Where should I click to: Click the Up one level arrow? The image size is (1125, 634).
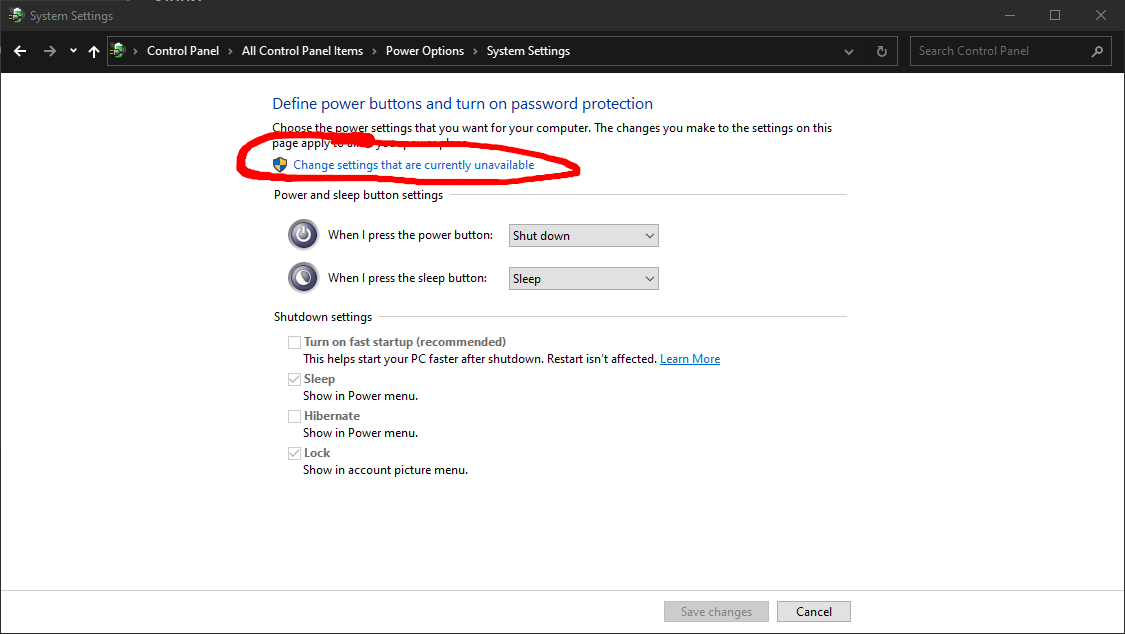pos(94,51)
